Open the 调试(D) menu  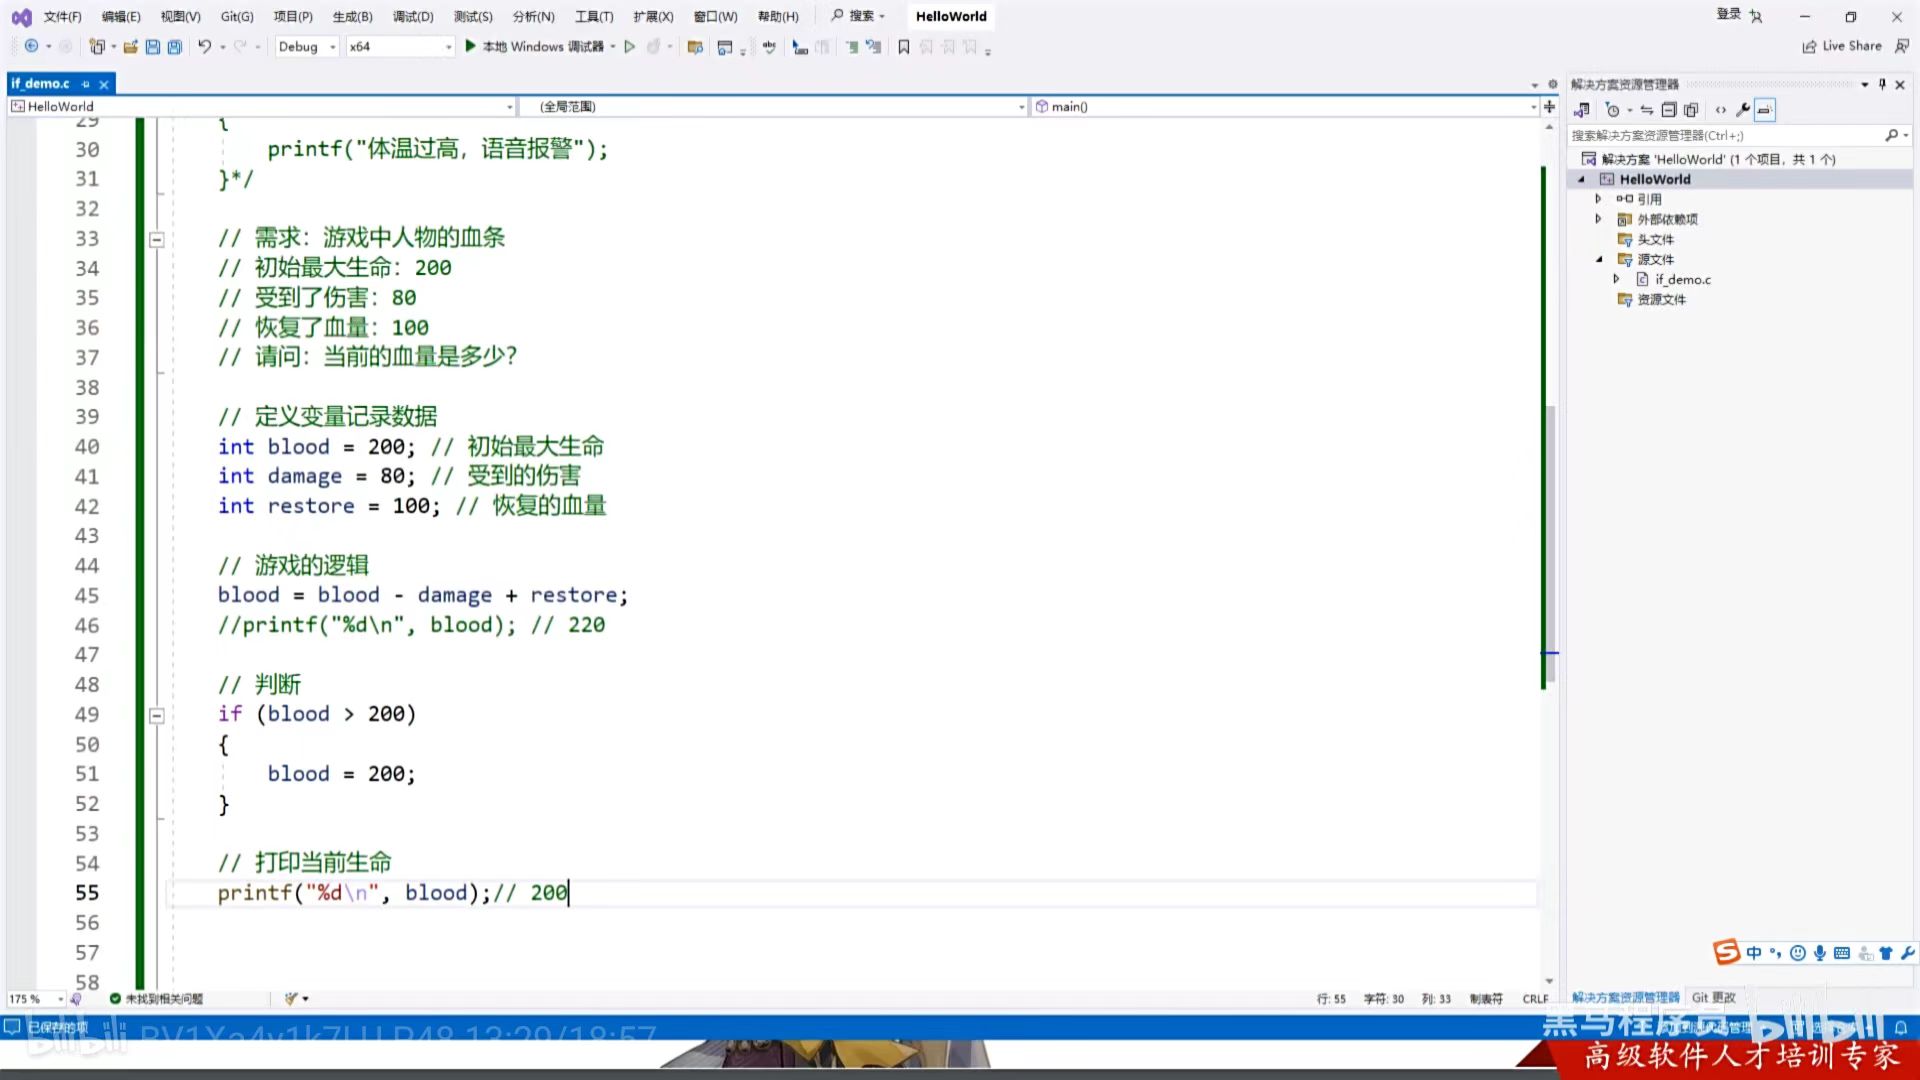tap(413, 16)
